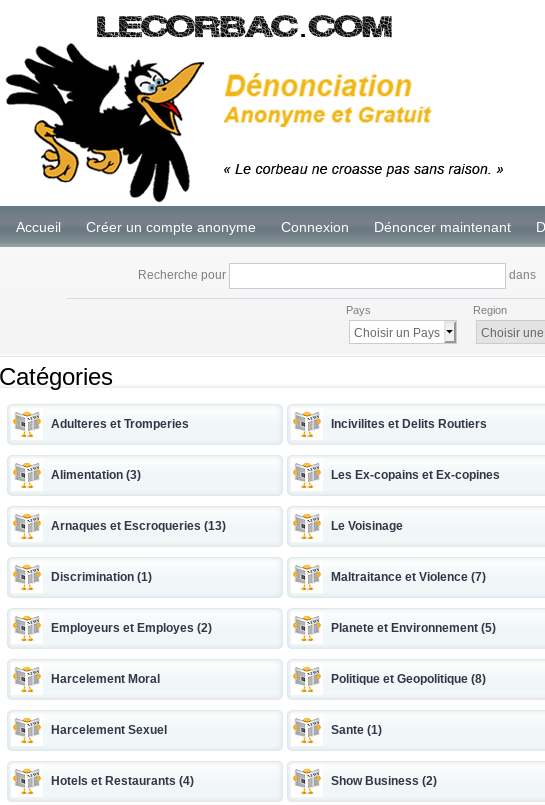The image size is (545, 805).
Task: Open Les Ex-copains et Ex-copines category
Action: (x=415, y=475)
